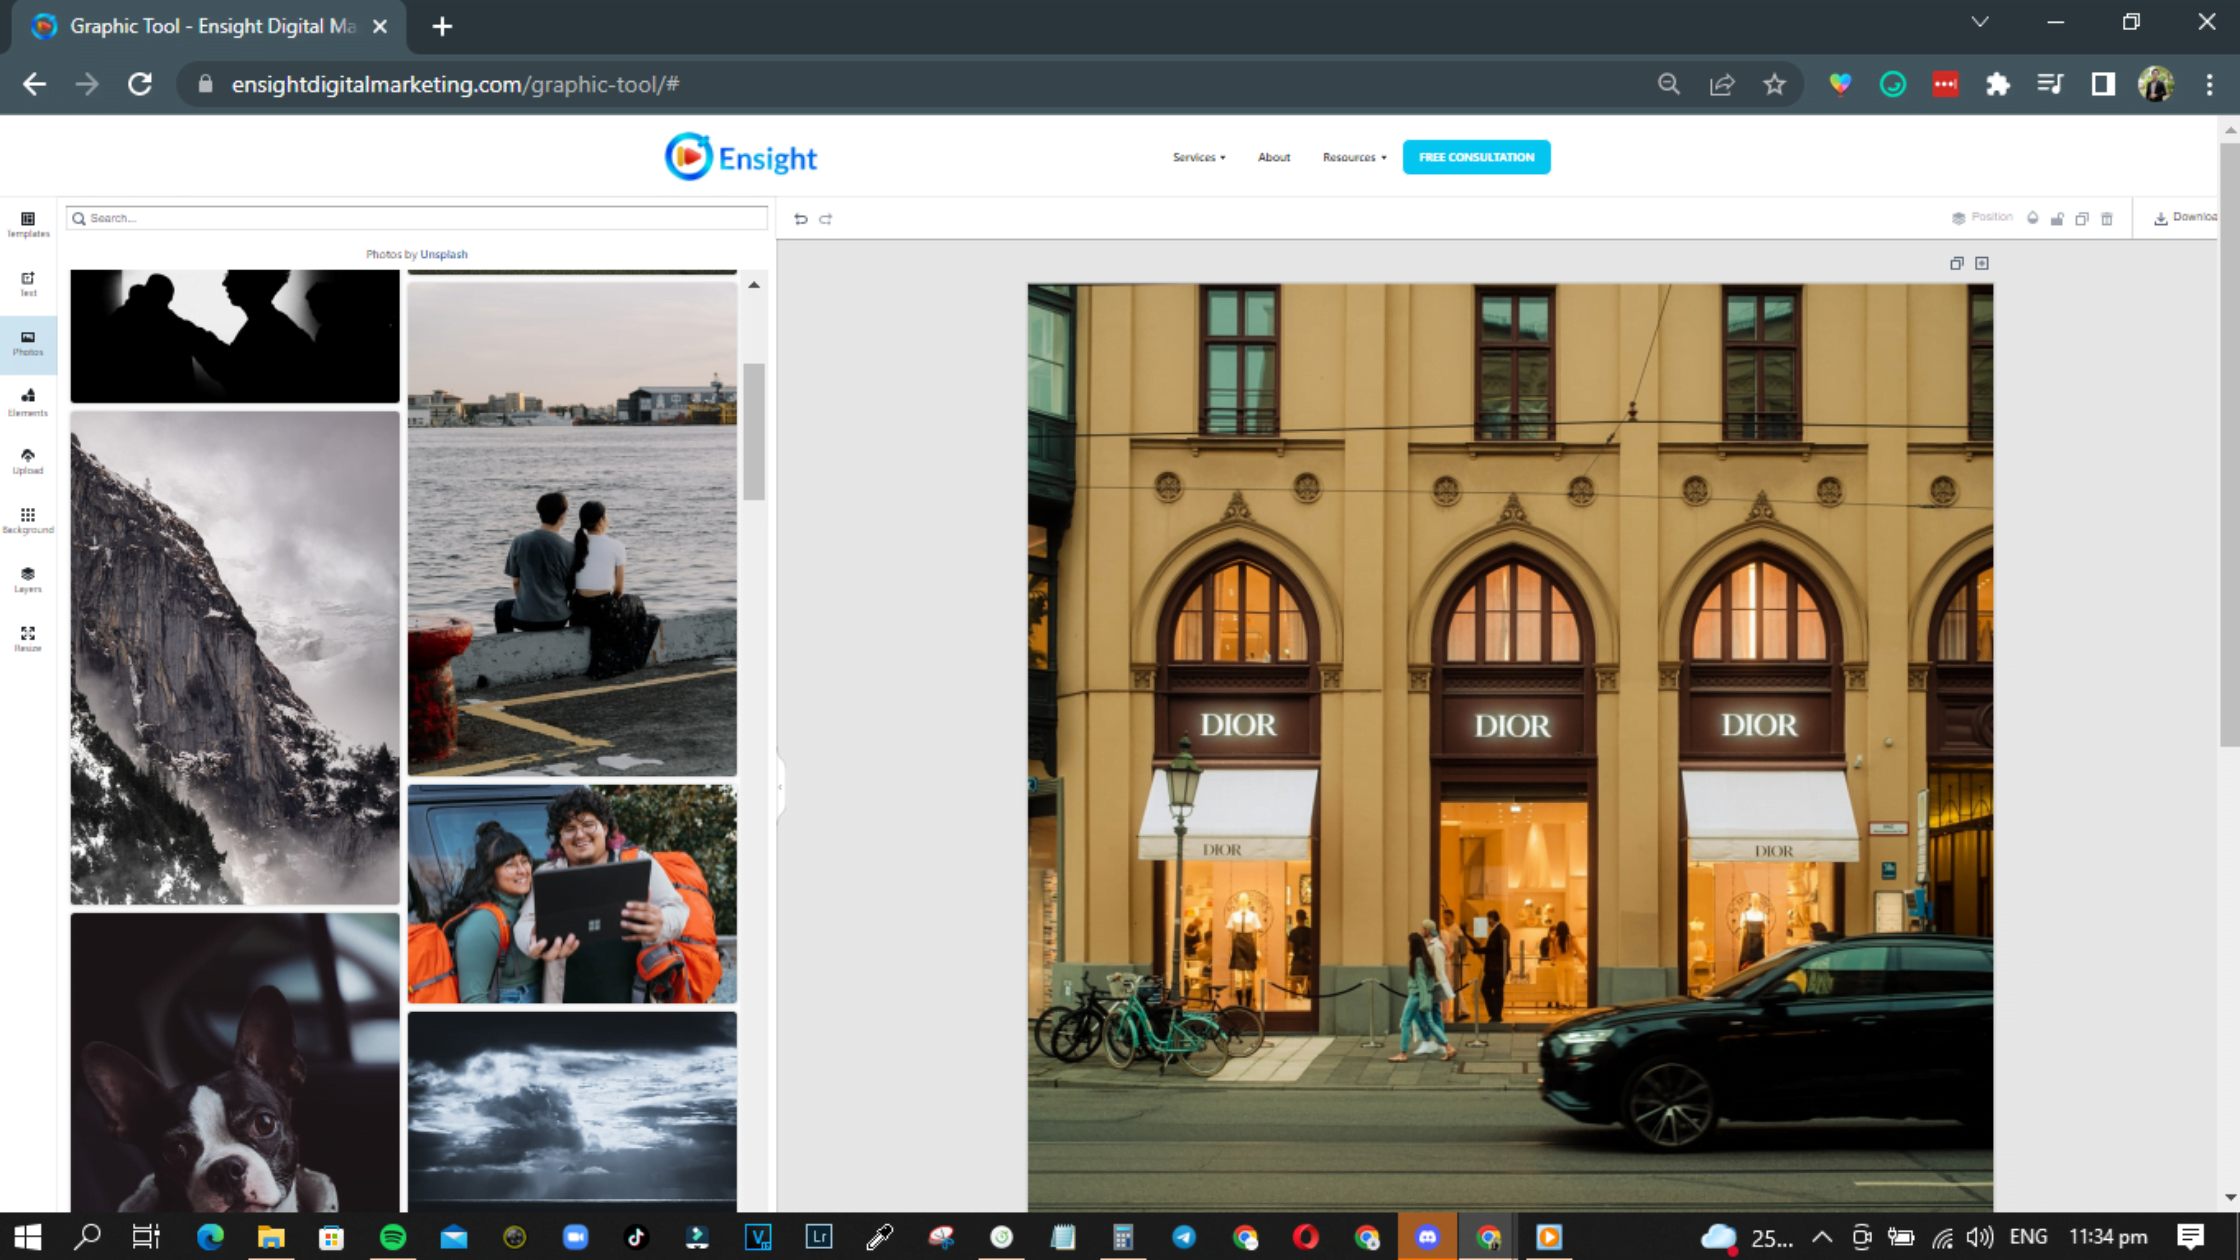Click the Ensight logo
Image resolution: width=2240 pixels, height=1260 pixels.
[741, 157]
